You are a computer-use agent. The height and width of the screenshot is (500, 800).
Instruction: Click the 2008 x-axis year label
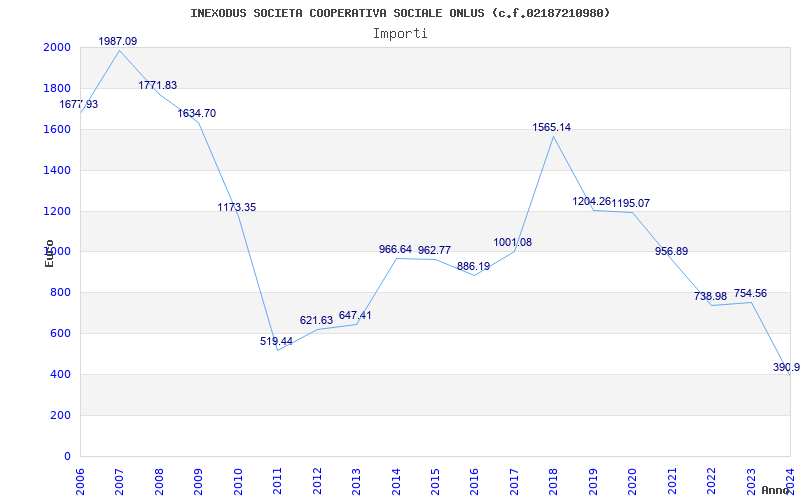pyautogui.click(x=159, y=481)
